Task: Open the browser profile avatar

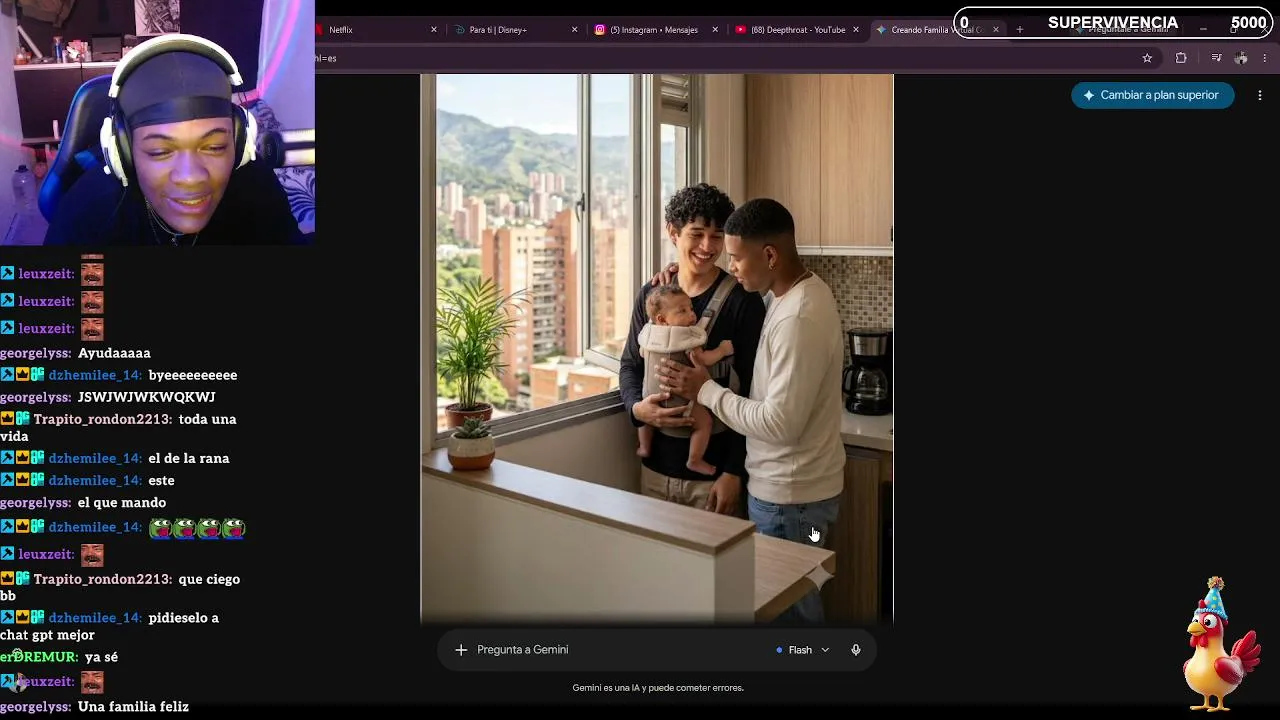Action: (x=1241, y=58)
